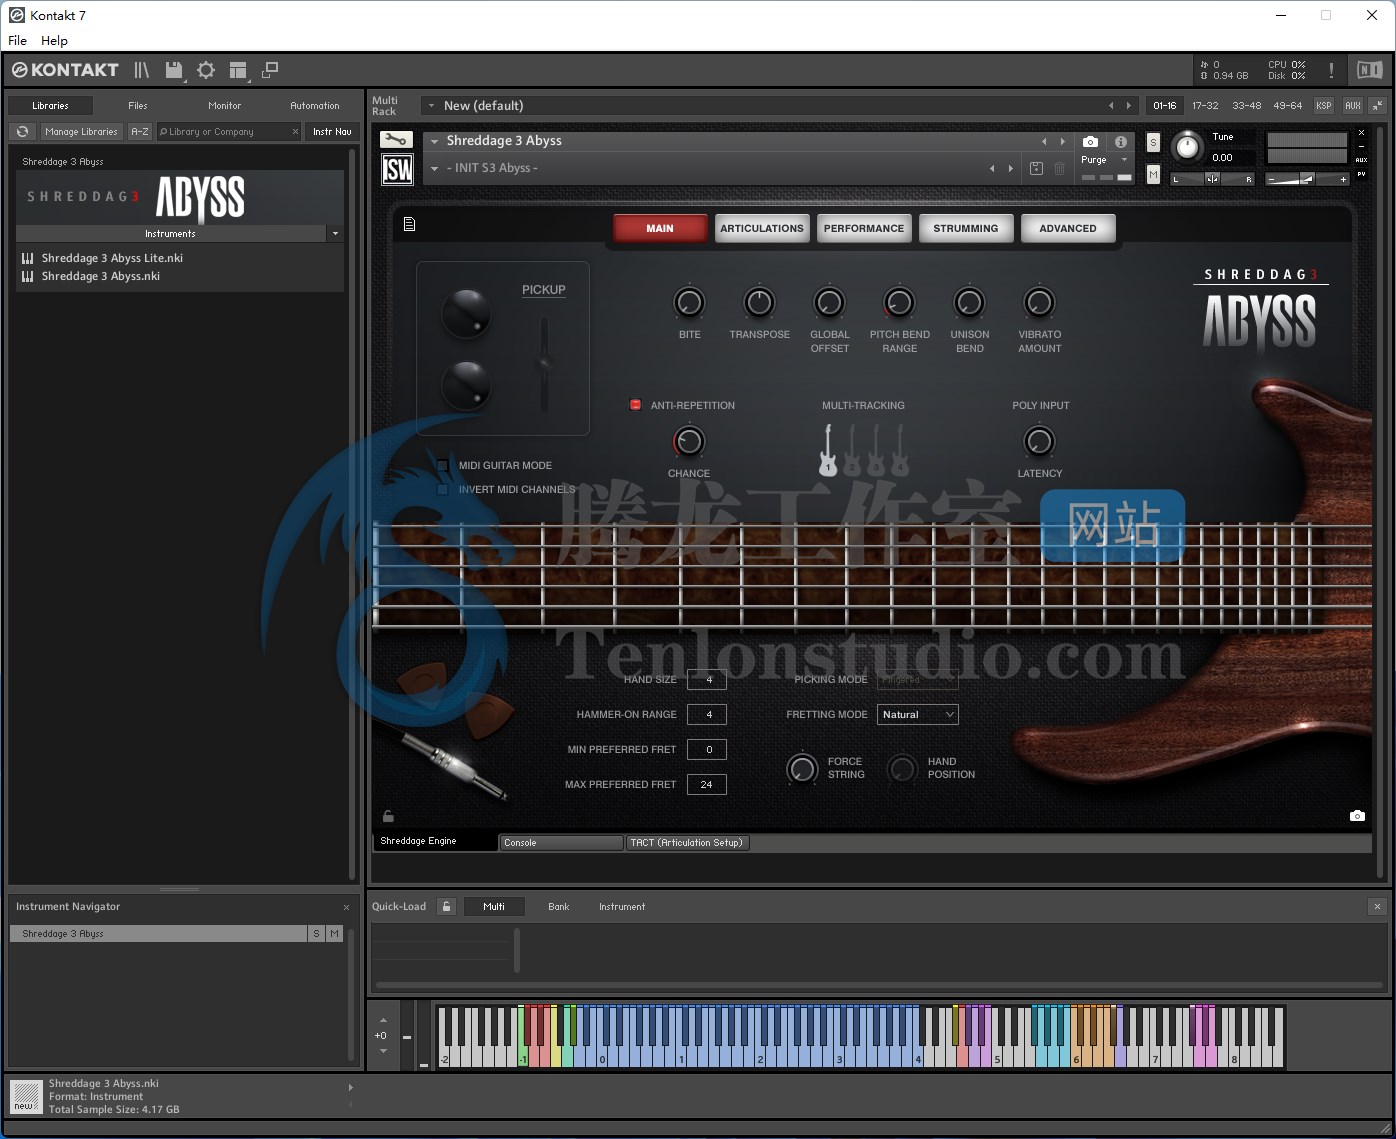
Task: Click the Native Instruments logo button at top right
Action: tap(1369, 70)
